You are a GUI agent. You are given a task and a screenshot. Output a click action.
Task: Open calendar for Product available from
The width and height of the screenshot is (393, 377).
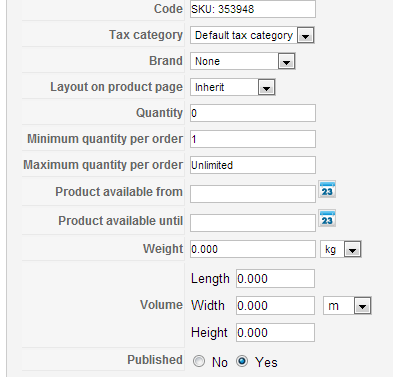click(327, 190)
